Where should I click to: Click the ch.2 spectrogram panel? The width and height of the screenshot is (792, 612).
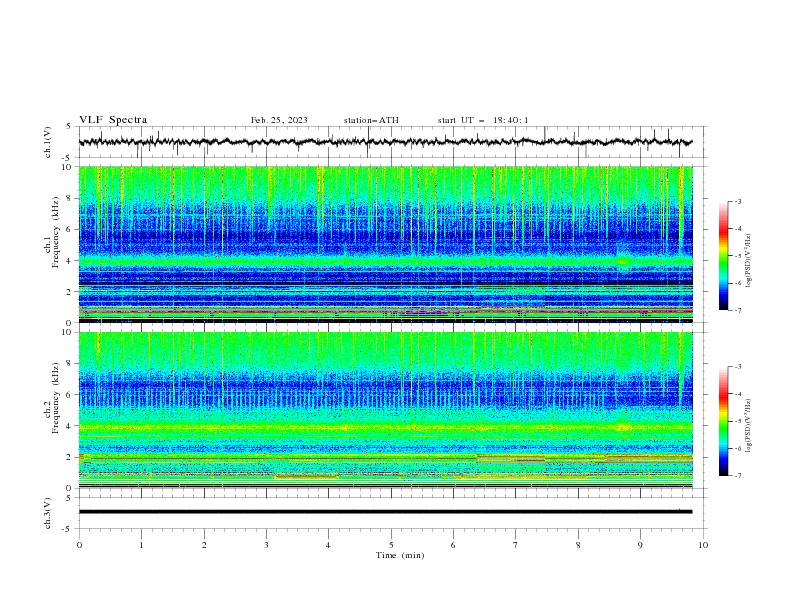pos(385,410)
